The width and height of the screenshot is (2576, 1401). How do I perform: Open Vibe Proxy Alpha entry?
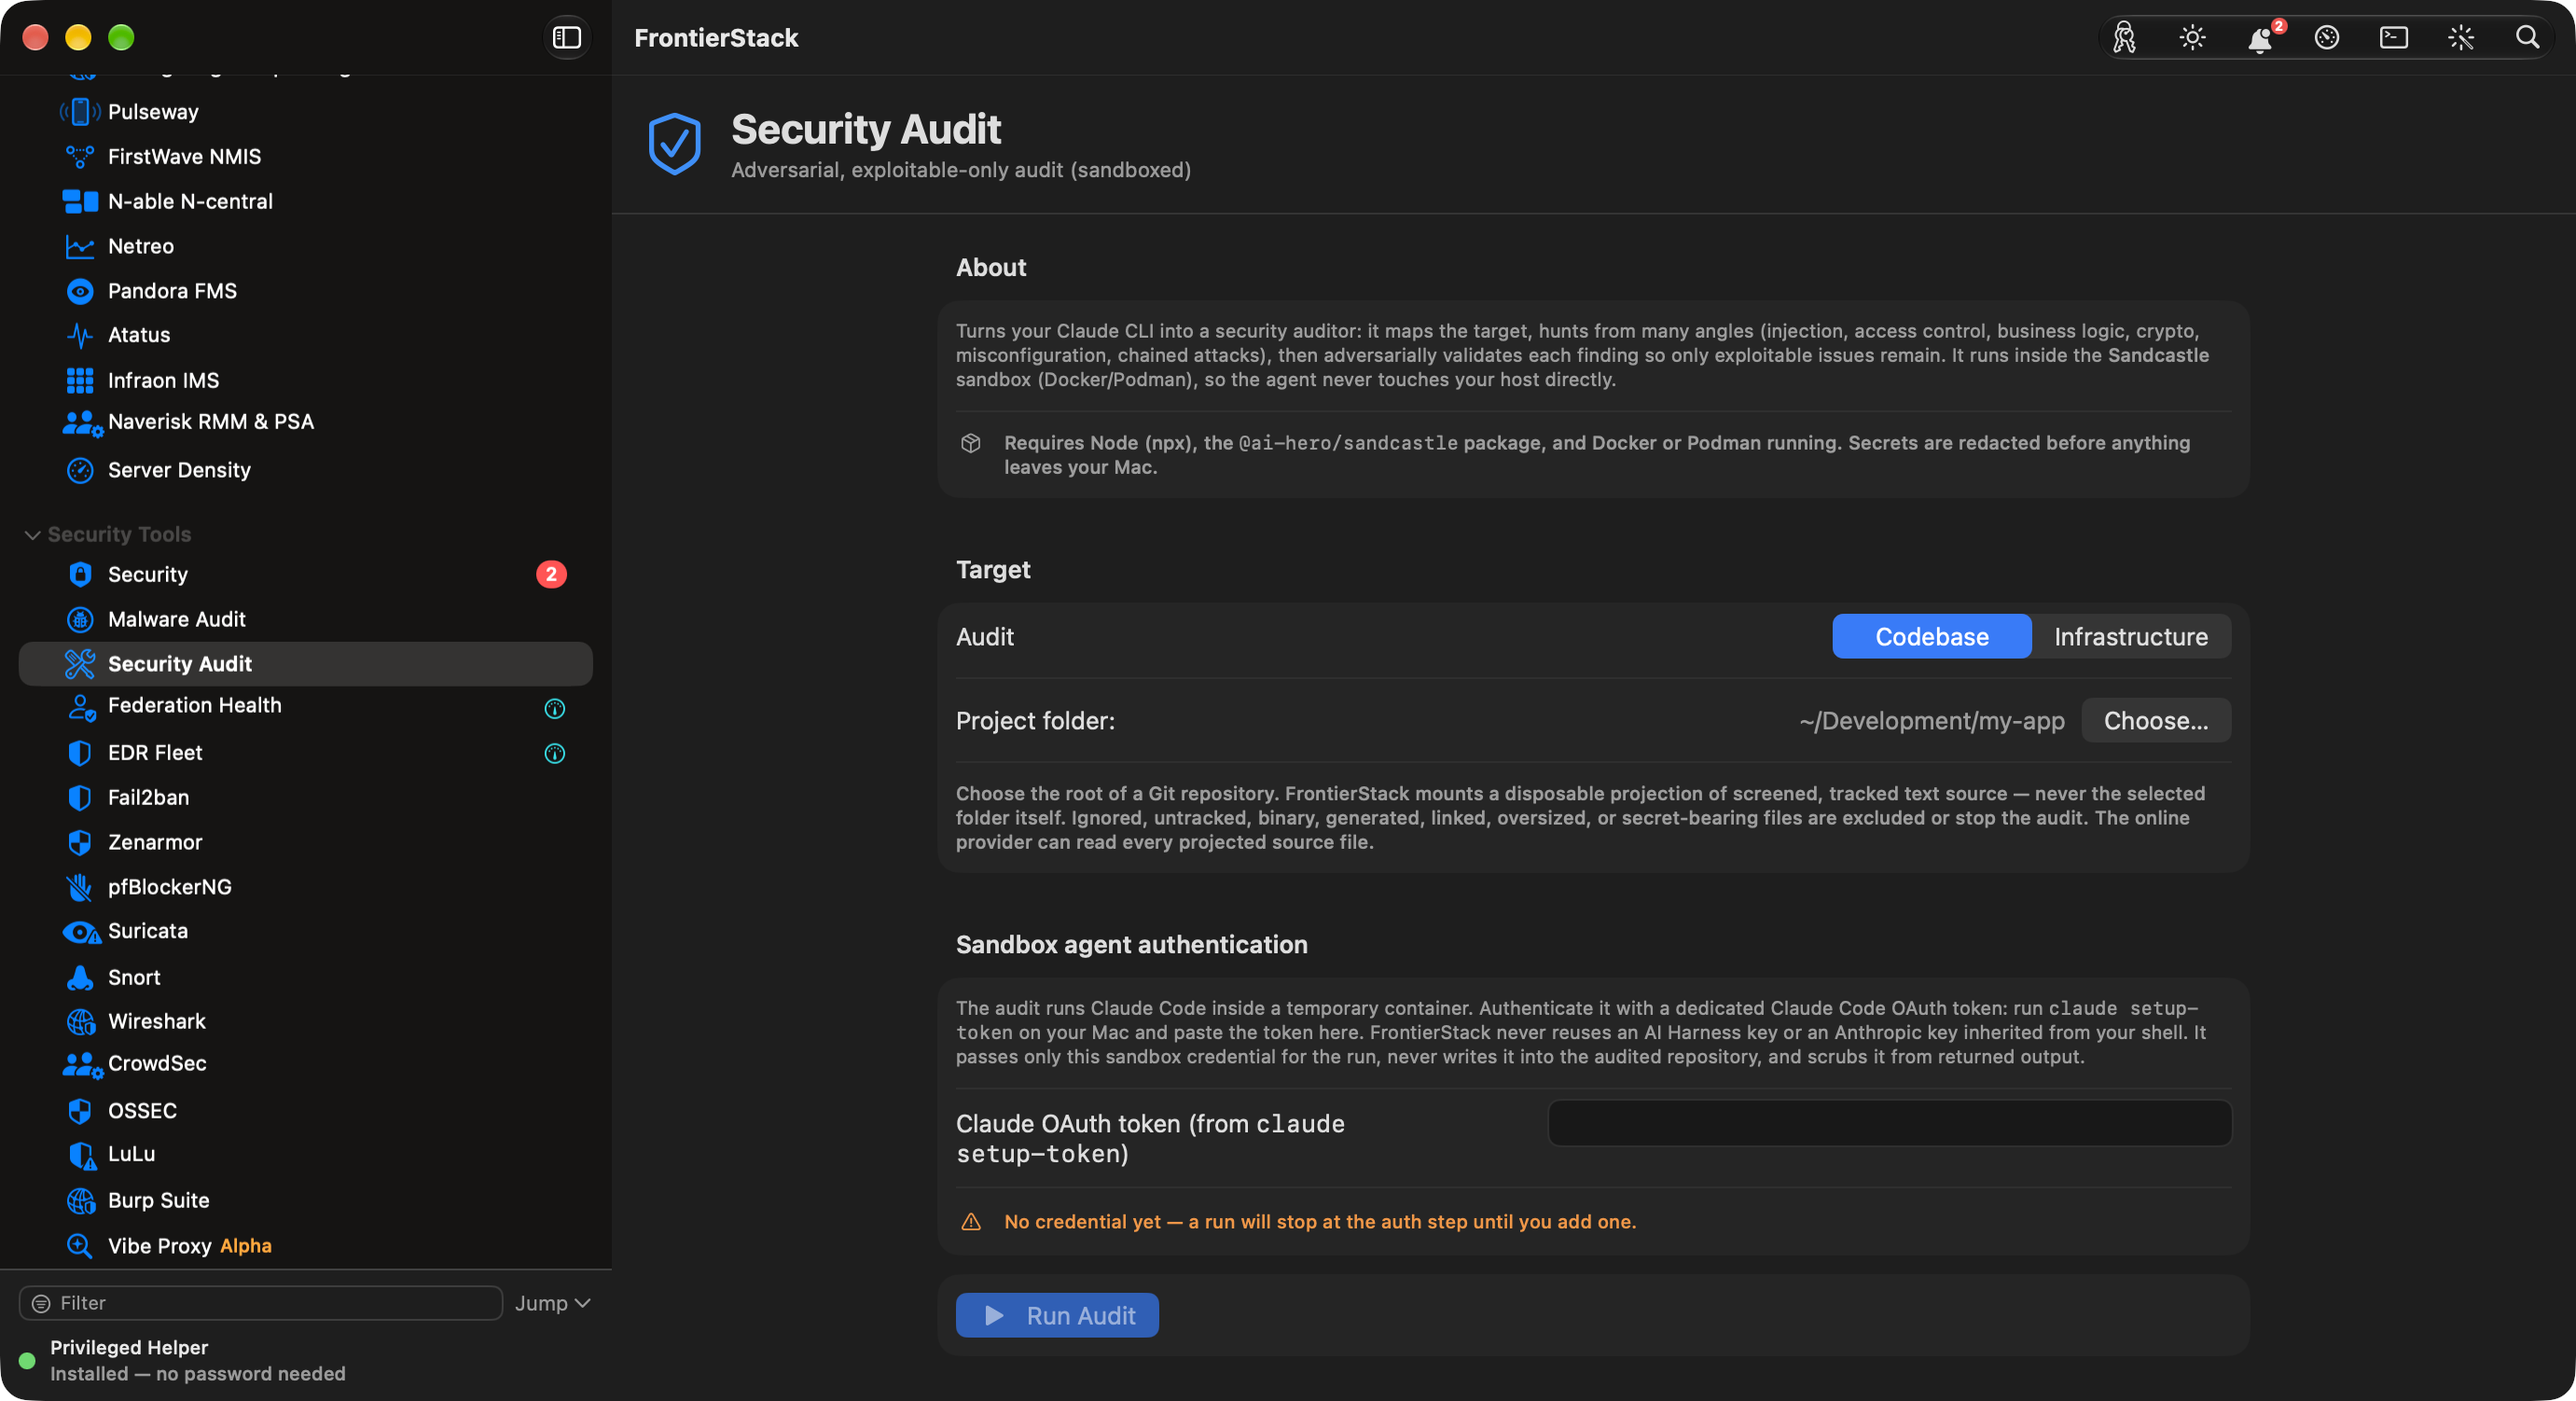(x=306, y=1245)
